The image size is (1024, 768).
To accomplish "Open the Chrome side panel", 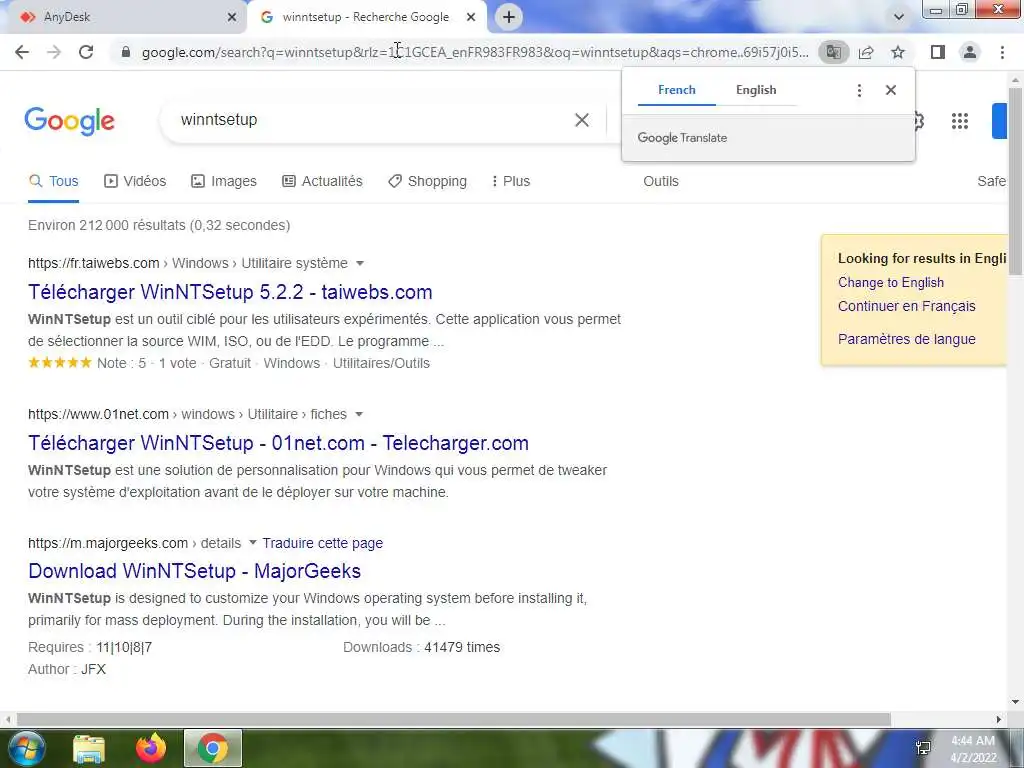I will (x=938, y=52).
